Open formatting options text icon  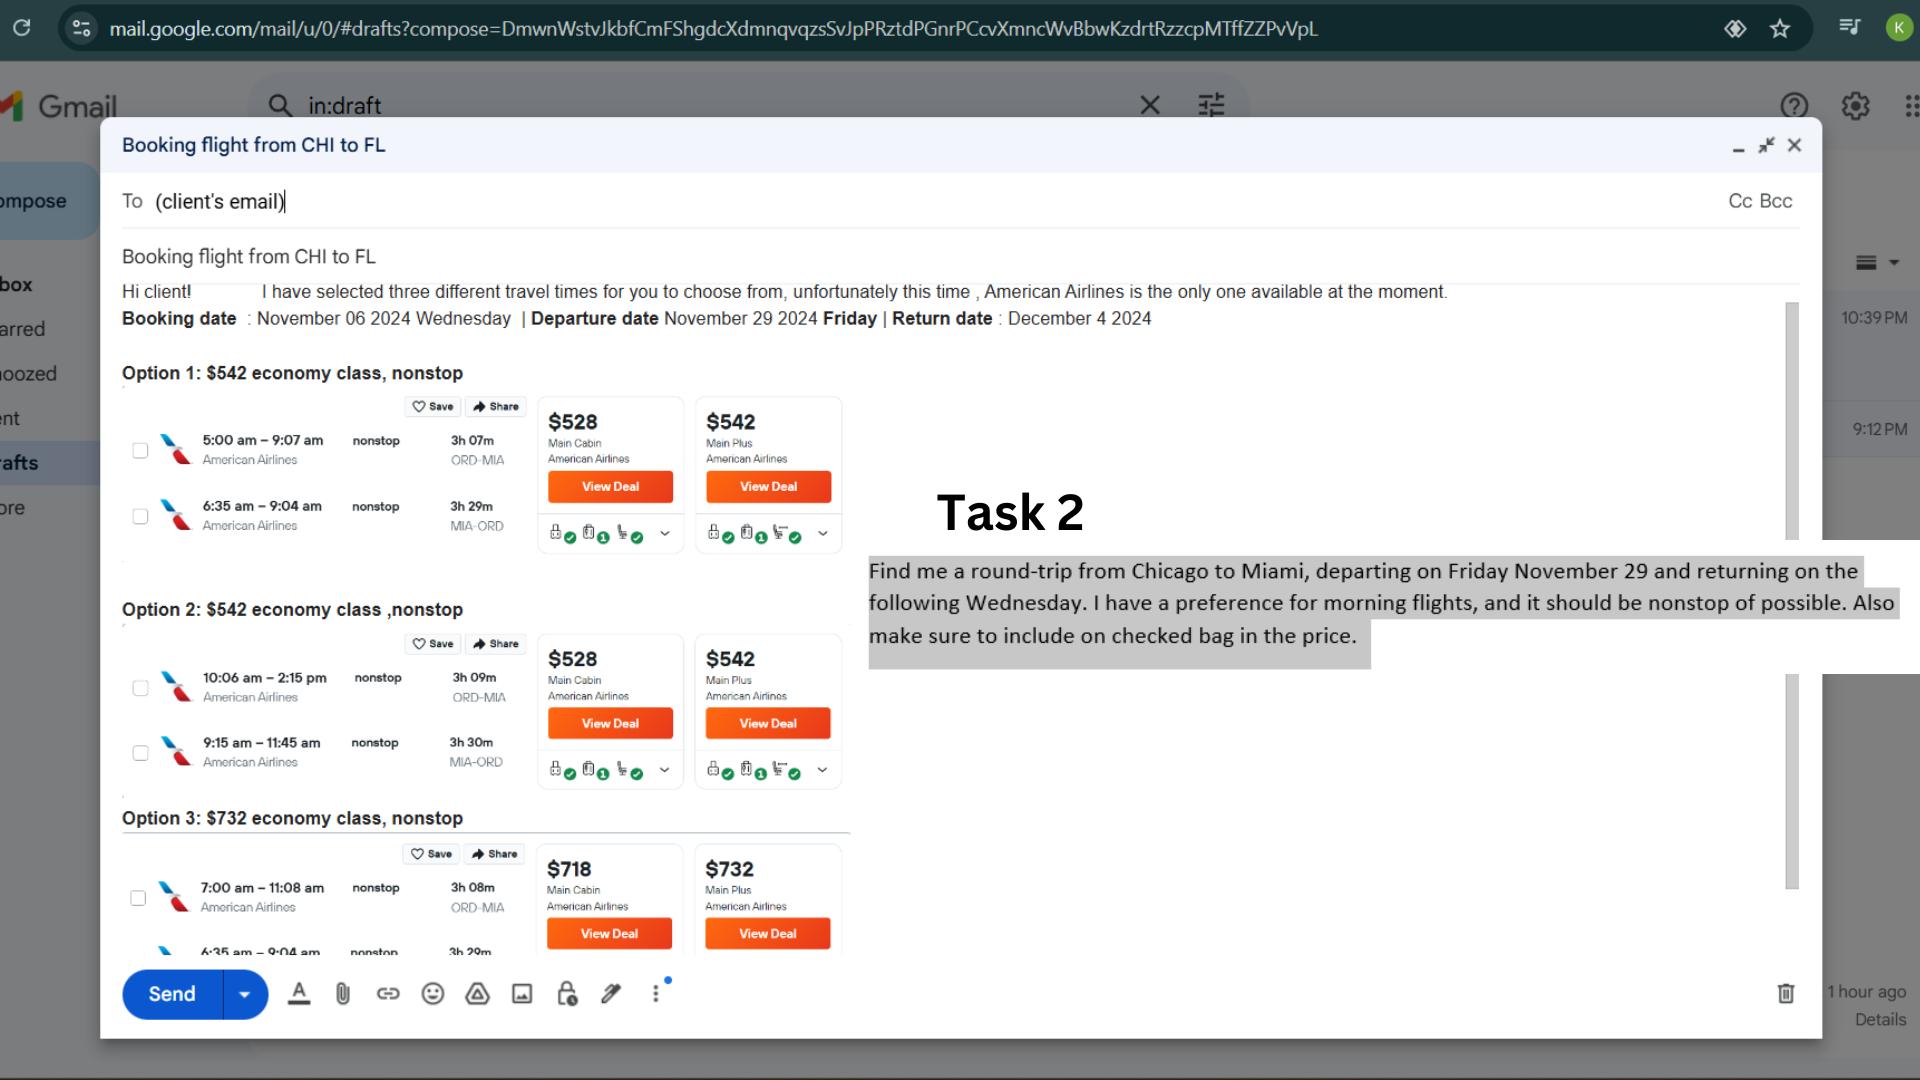298,993
